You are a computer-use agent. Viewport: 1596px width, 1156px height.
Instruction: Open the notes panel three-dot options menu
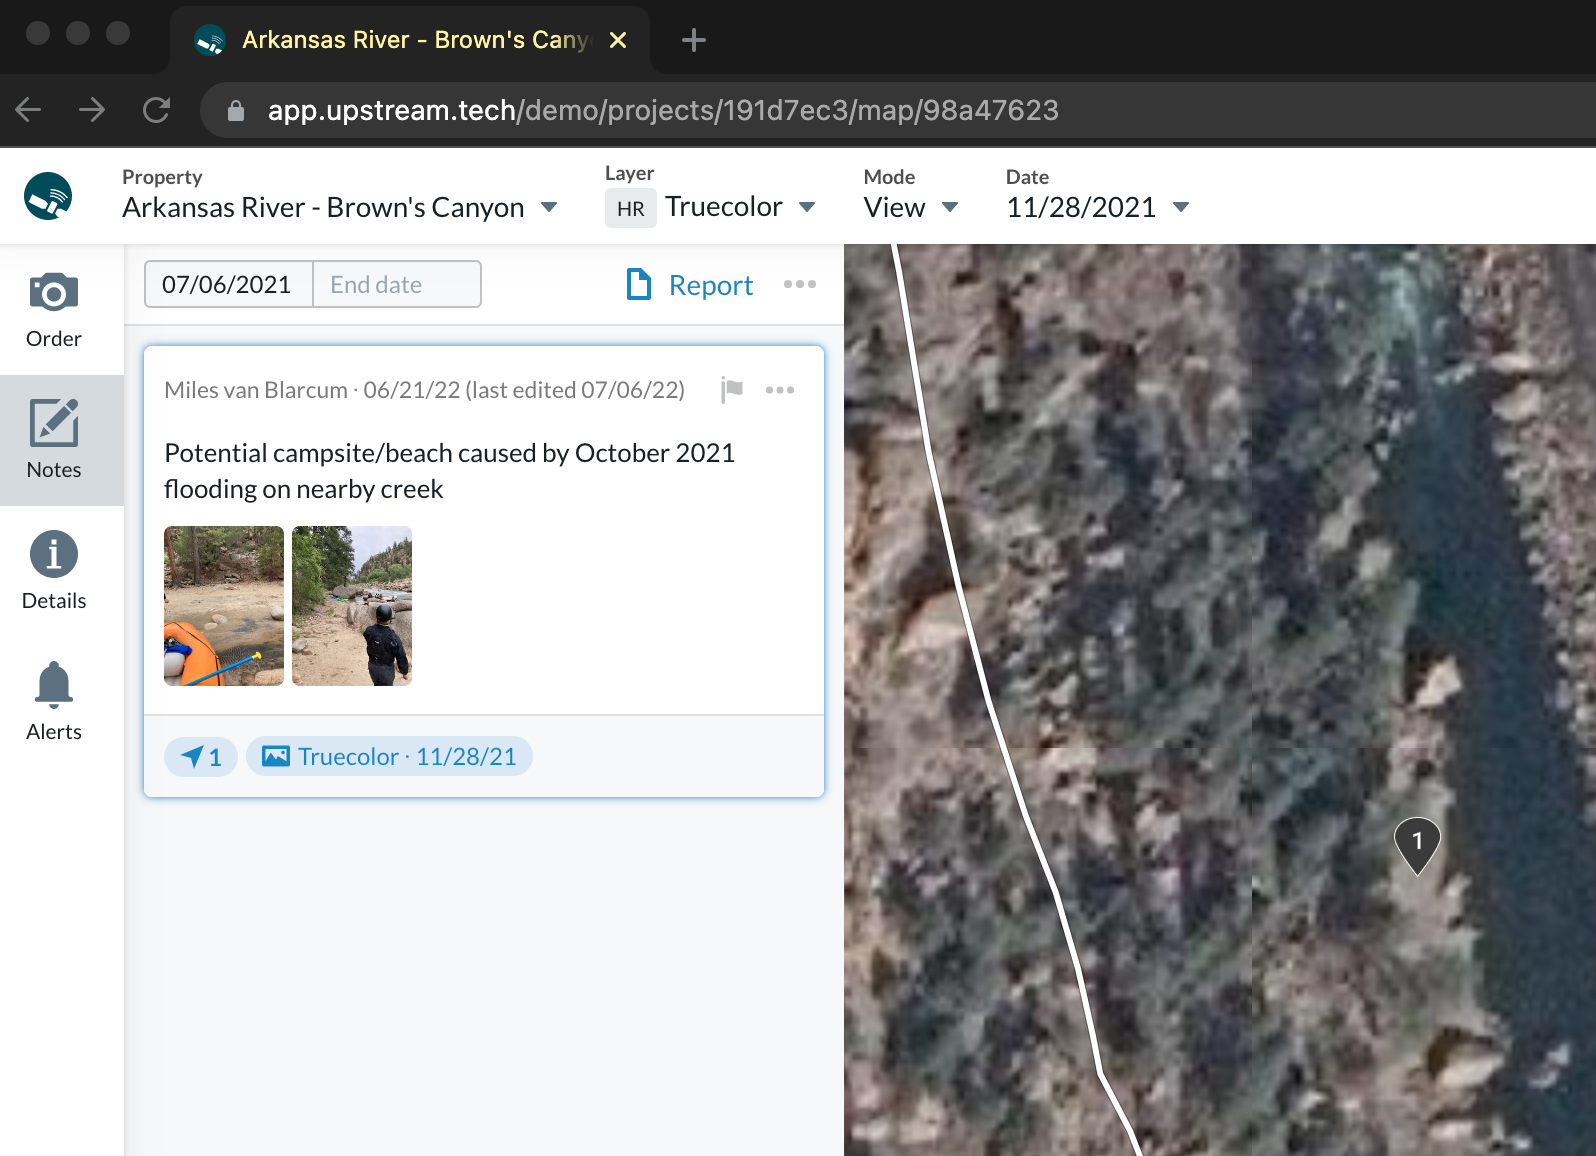coord(800,285)
